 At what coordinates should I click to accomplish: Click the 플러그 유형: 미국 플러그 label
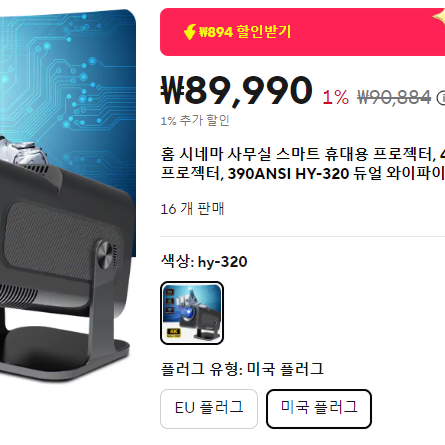[x=242, y=369]
